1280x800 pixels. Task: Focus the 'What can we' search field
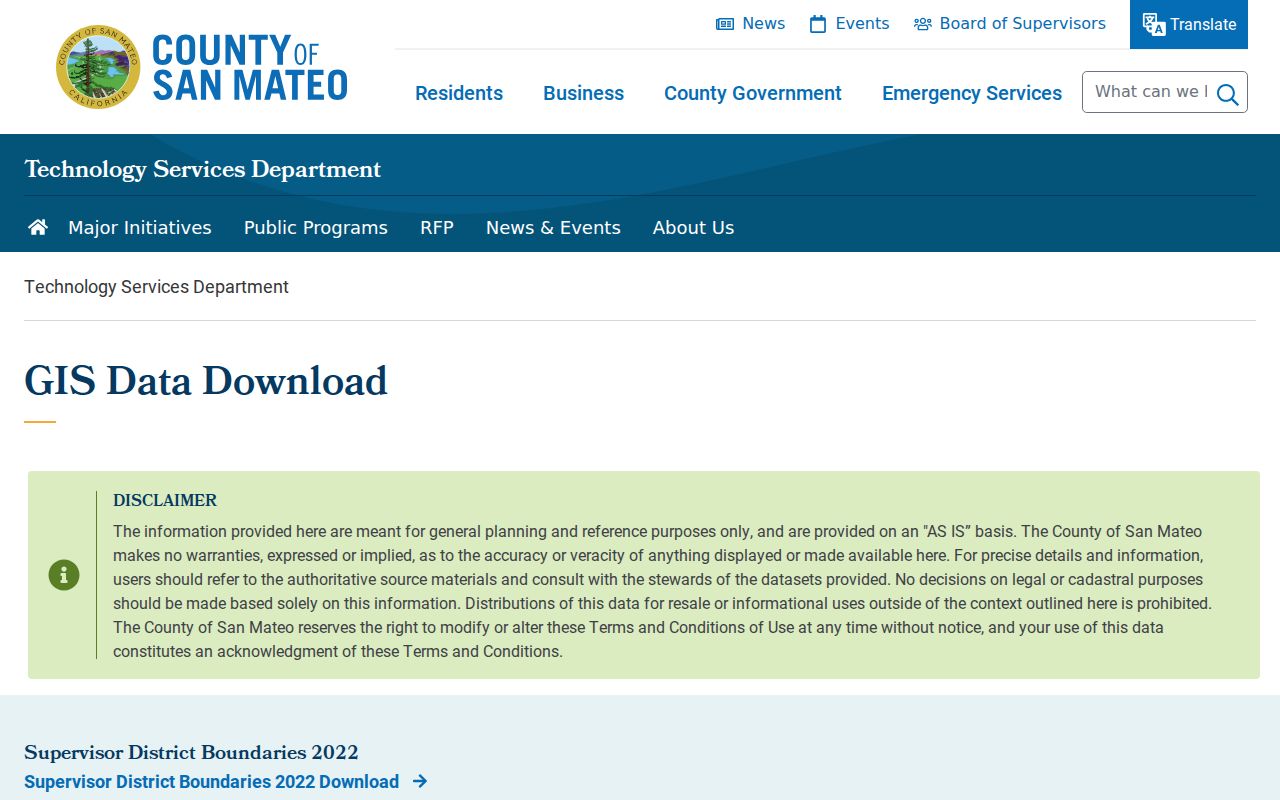click(1150, 92)
